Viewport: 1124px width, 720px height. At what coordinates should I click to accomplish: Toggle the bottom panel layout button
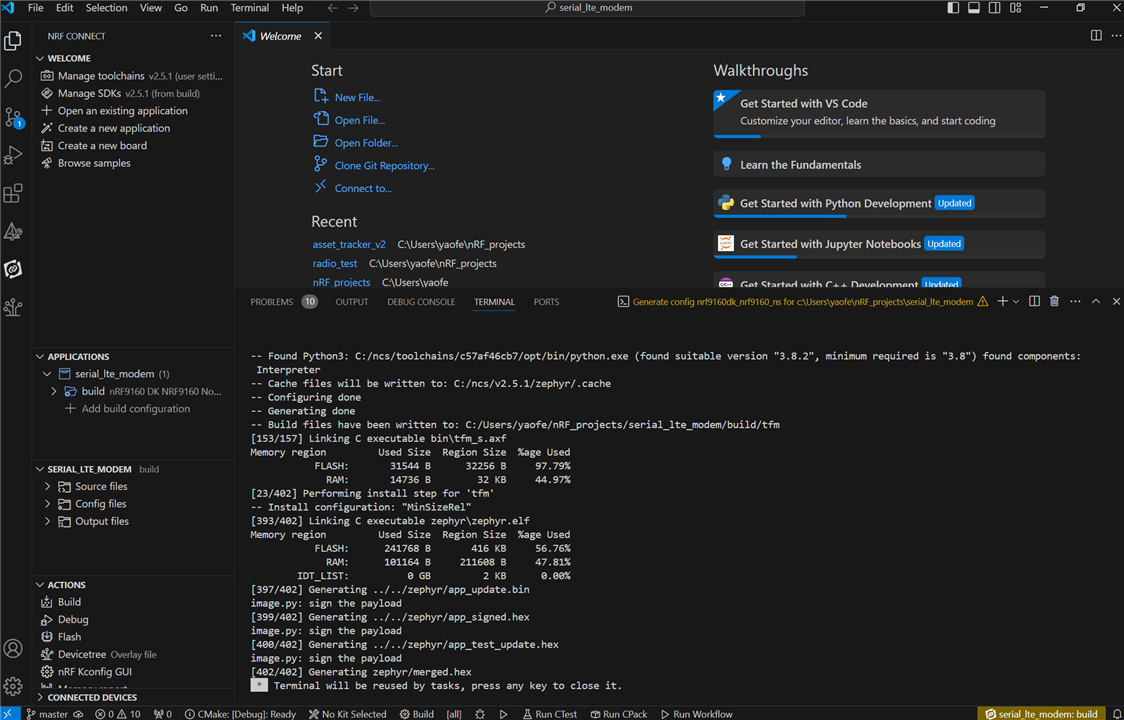pos(974,8)
